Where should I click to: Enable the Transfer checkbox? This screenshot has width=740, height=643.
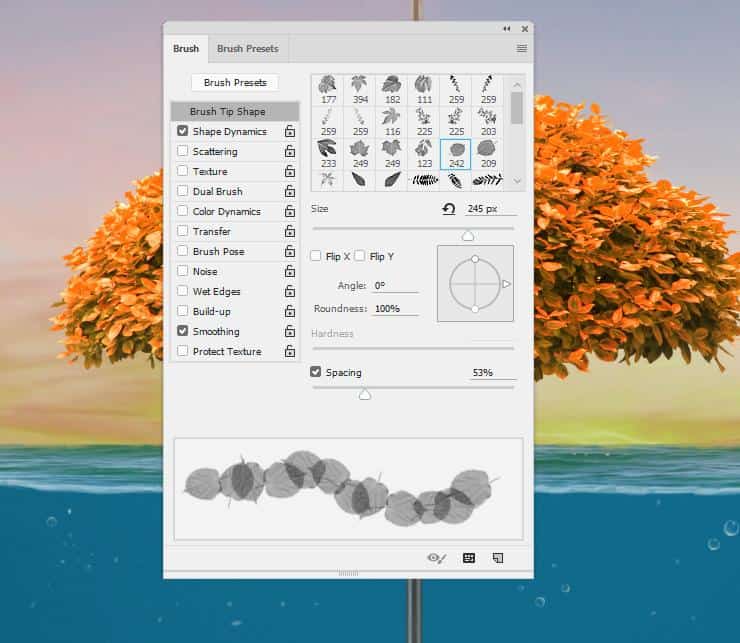click(x=183, y=231)
